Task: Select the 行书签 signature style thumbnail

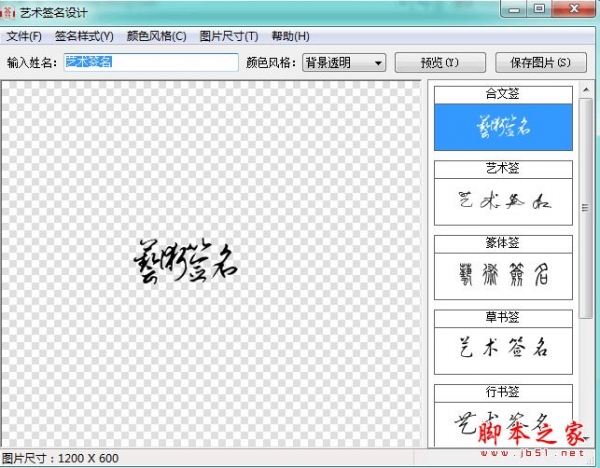Action: [x=503, y=418]
